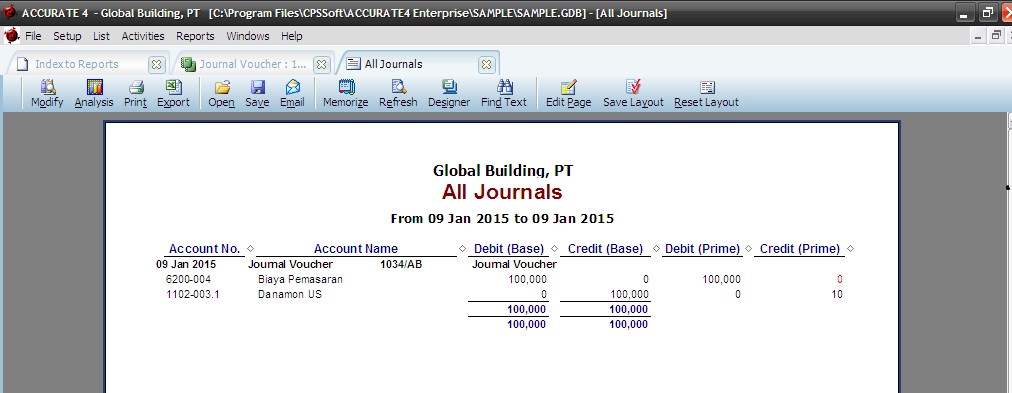
Task: Click the 09 Jan 2015 journal date
Action: (x=186, y=264)
